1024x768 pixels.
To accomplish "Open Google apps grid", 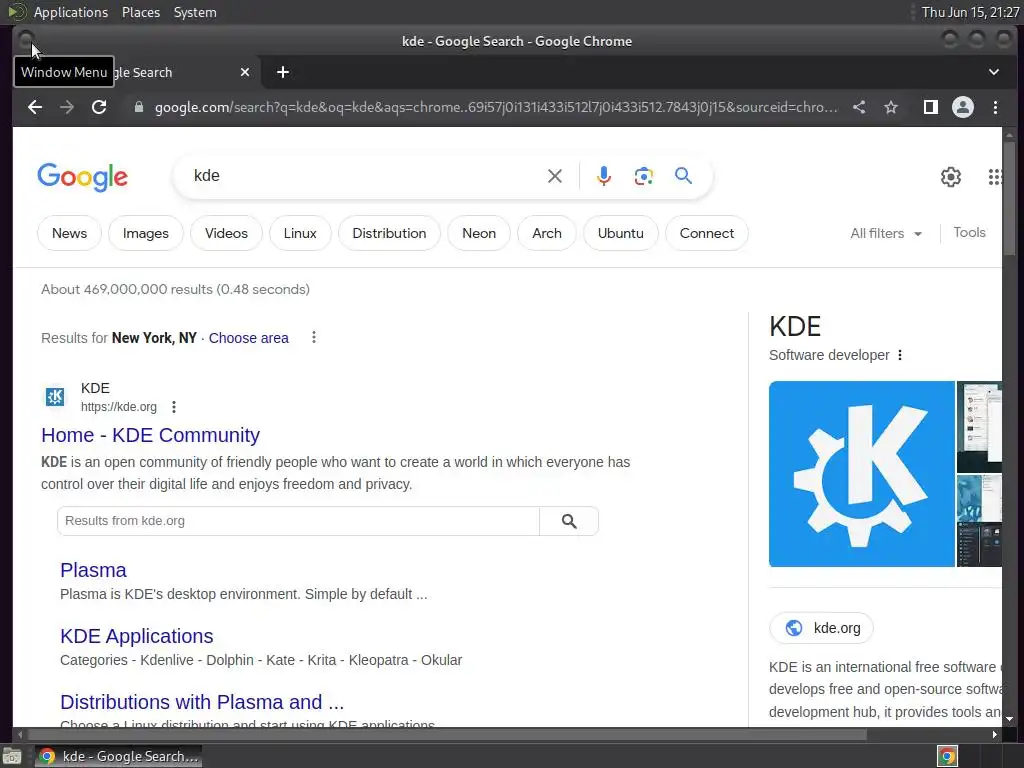I will click(995, 177).
